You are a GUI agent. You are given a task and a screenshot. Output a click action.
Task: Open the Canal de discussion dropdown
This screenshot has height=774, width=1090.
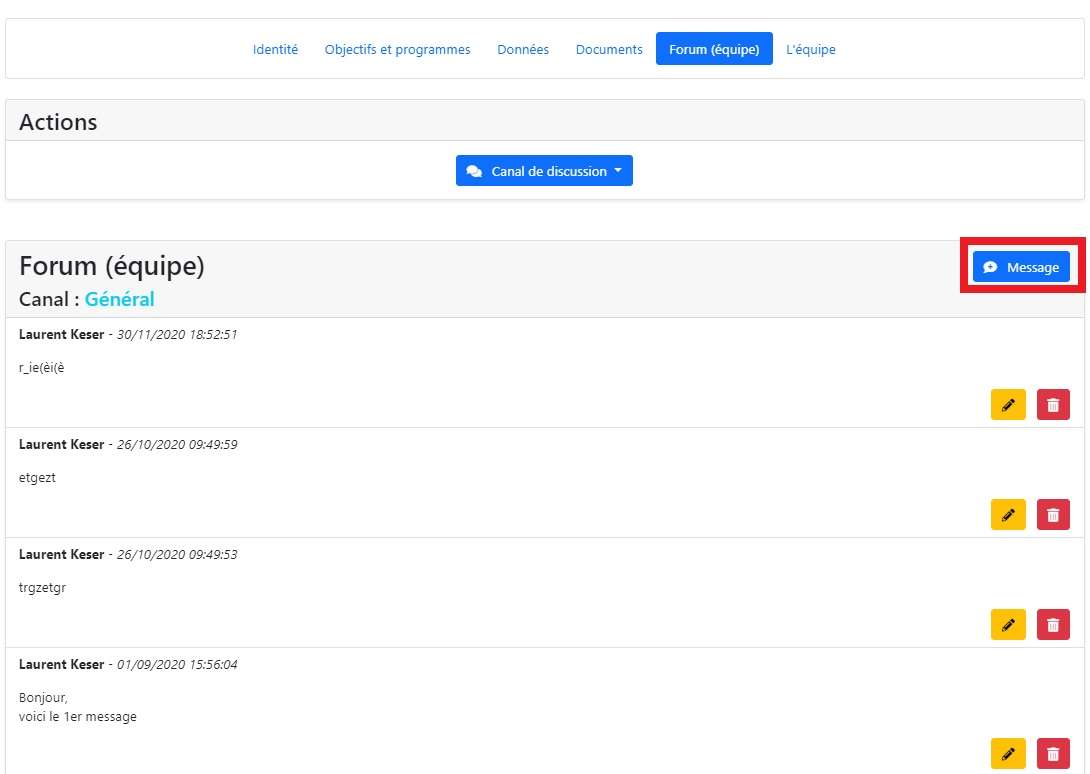pyautogui.click(x=544, y=171)
